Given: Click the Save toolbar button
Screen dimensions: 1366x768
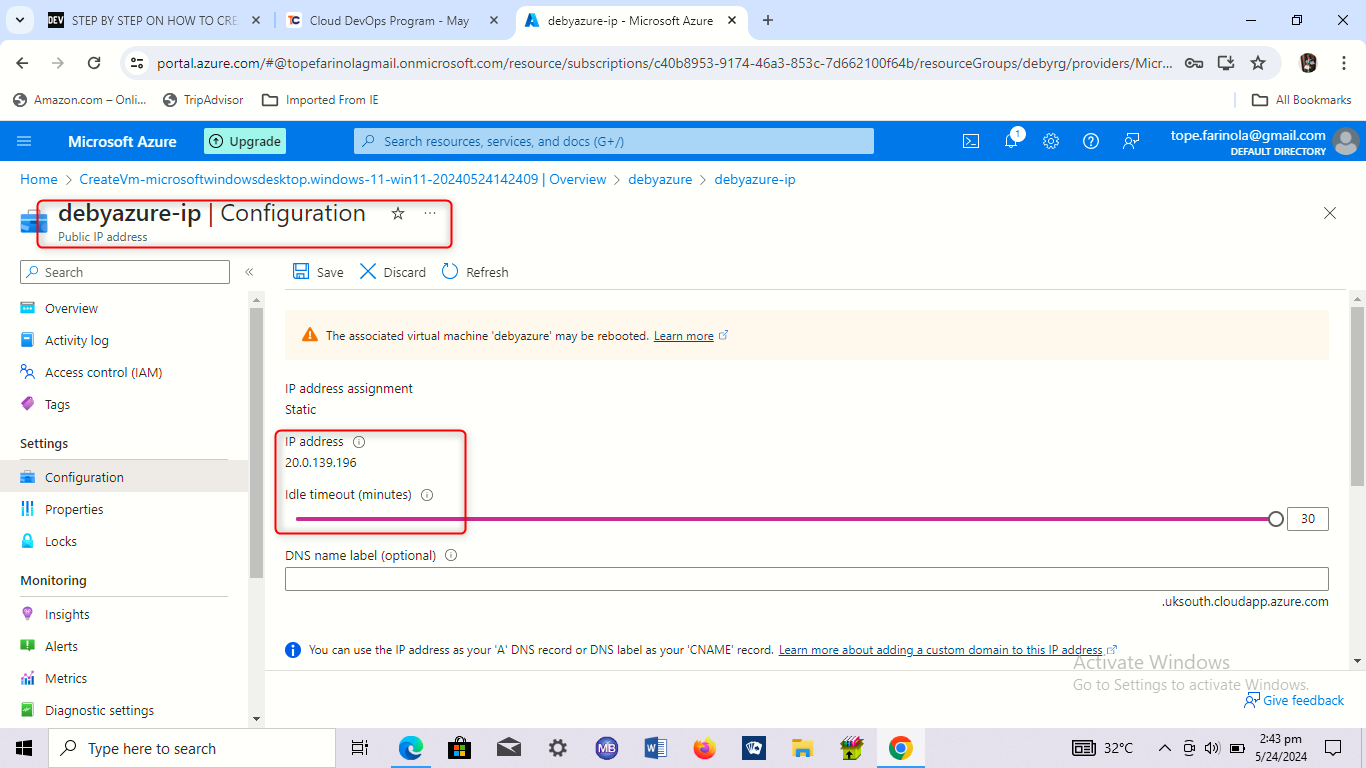Looking at the screenshot, I should (x=318, y=272).
